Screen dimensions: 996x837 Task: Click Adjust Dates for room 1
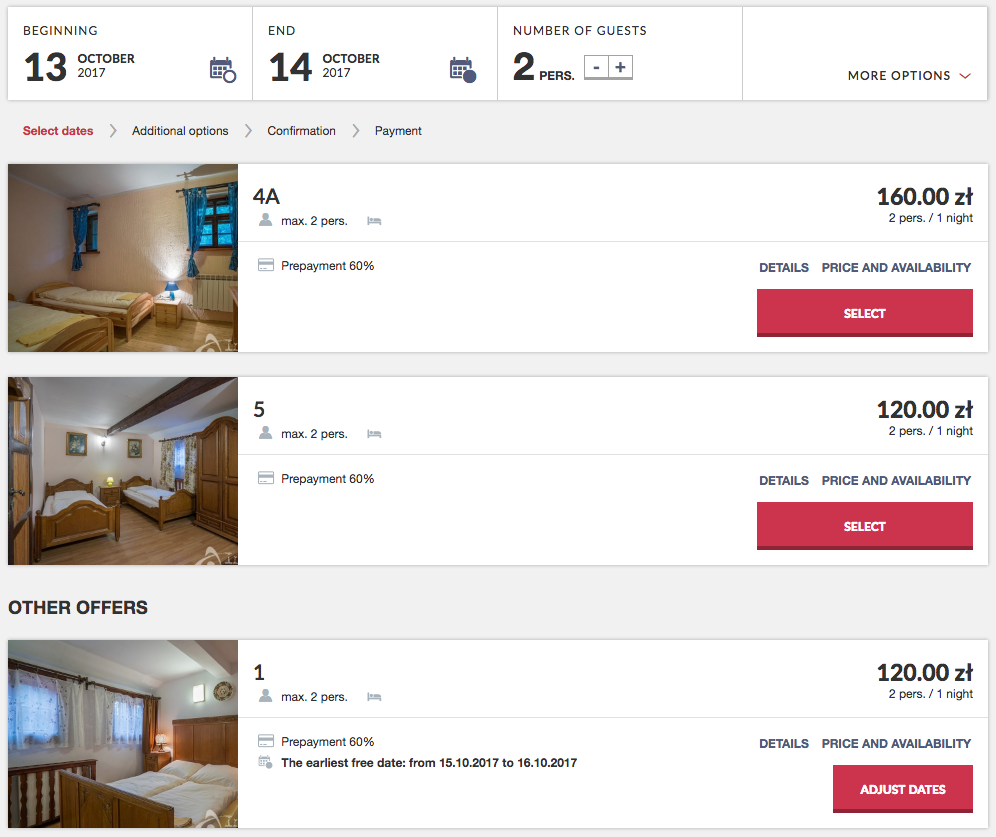(902, 789)
